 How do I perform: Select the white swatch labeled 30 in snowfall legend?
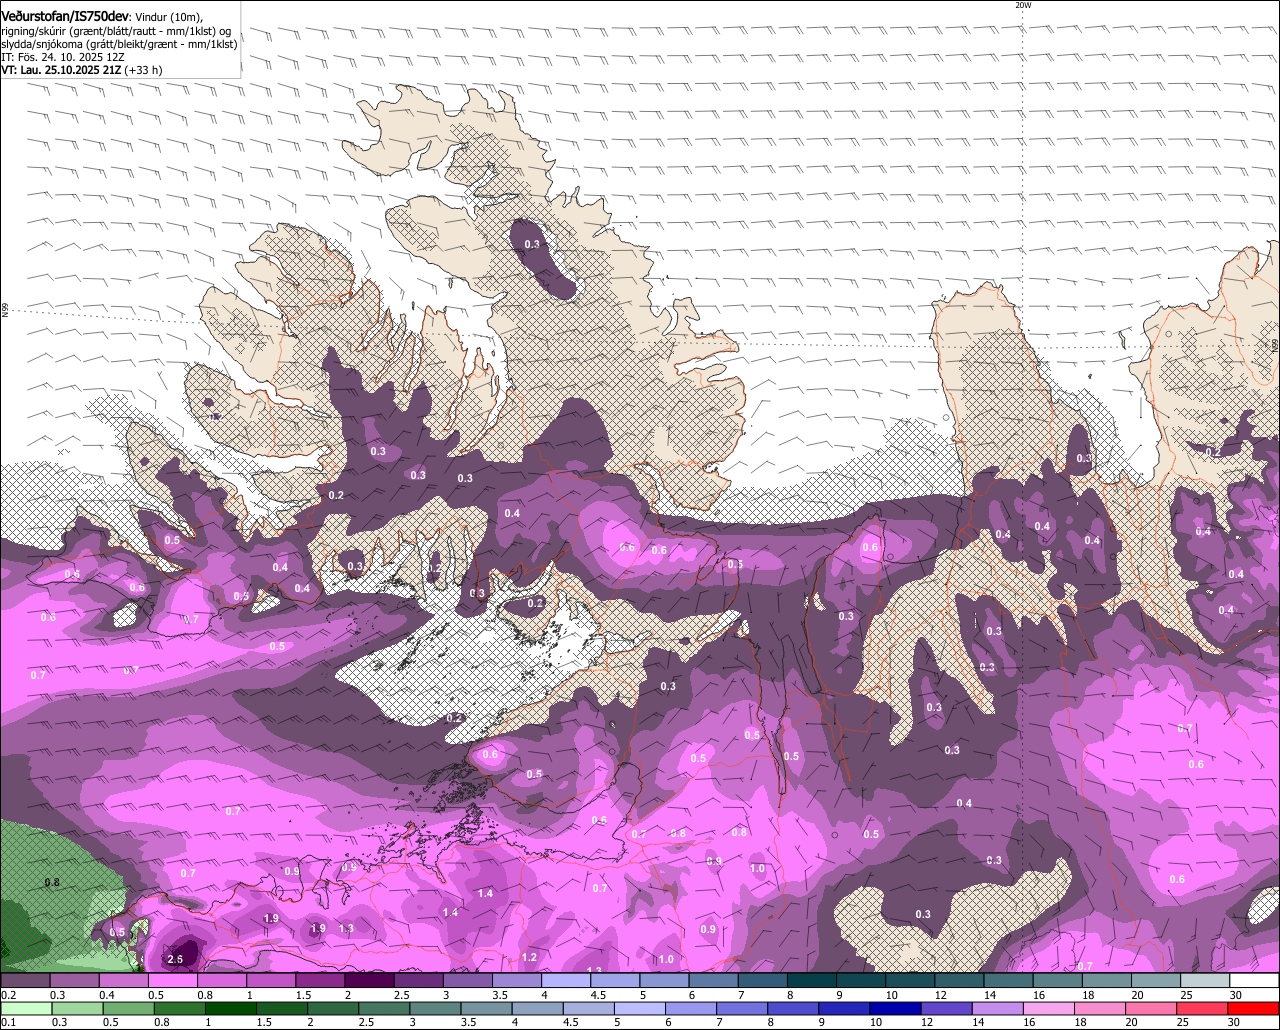tap(1254, 981)
